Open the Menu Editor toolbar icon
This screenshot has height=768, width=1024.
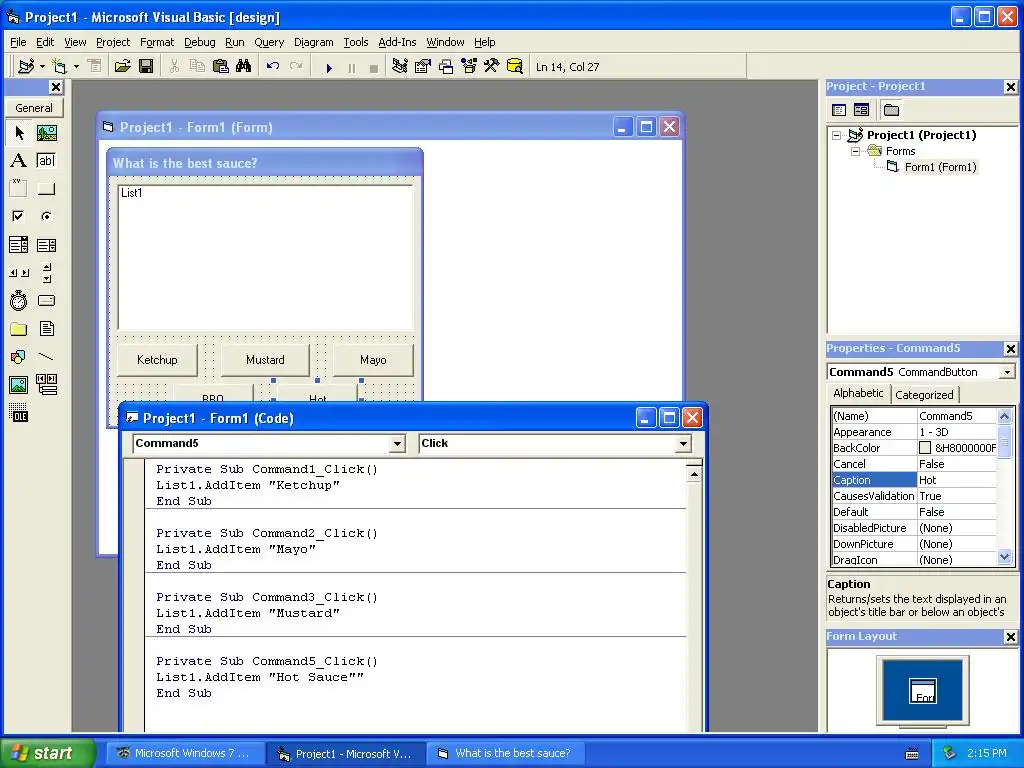coord(95,67)
